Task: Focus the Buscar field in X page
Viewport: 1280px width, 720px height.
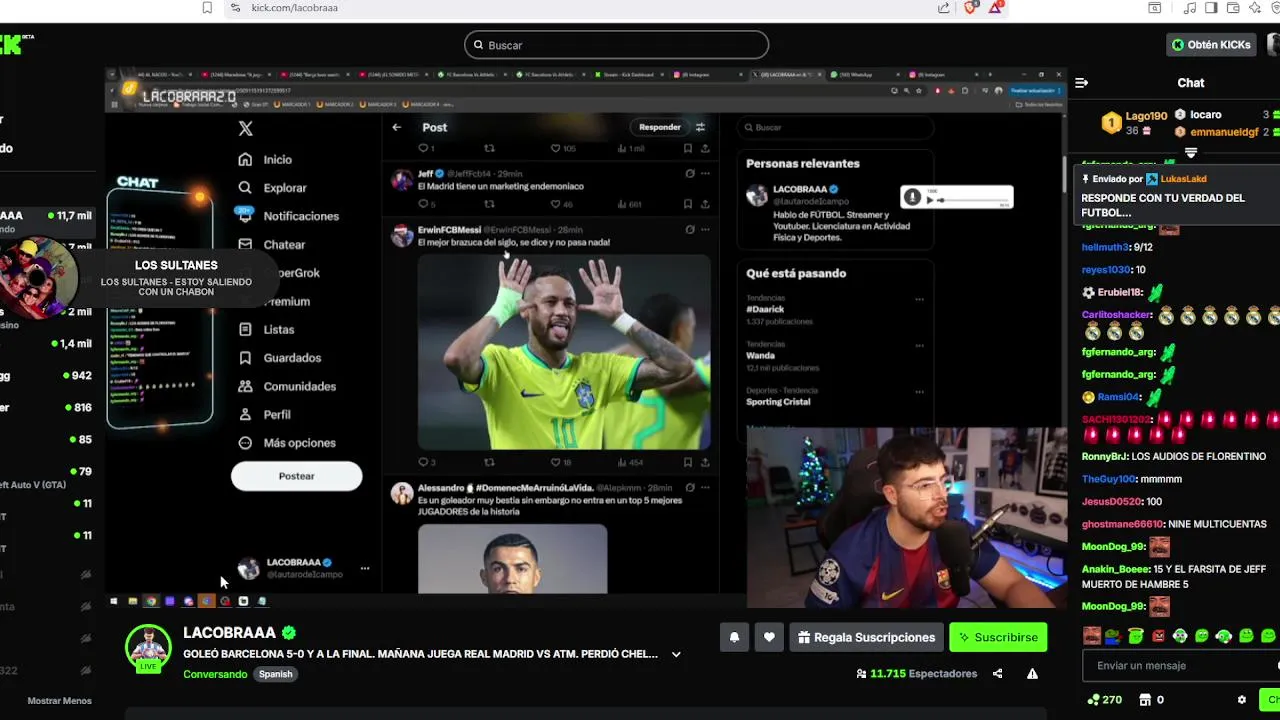Action: click(x=835, y=127)
